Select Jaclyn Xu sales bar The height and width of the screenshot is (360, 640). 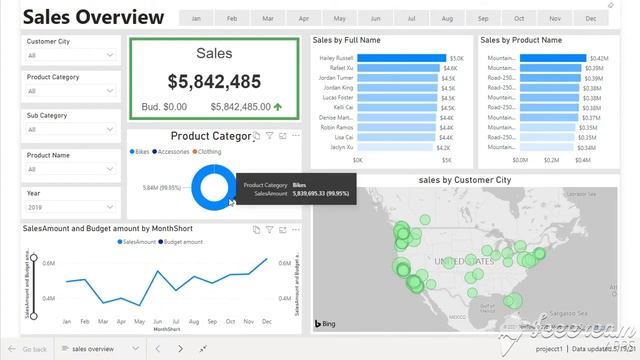[395, 147]
